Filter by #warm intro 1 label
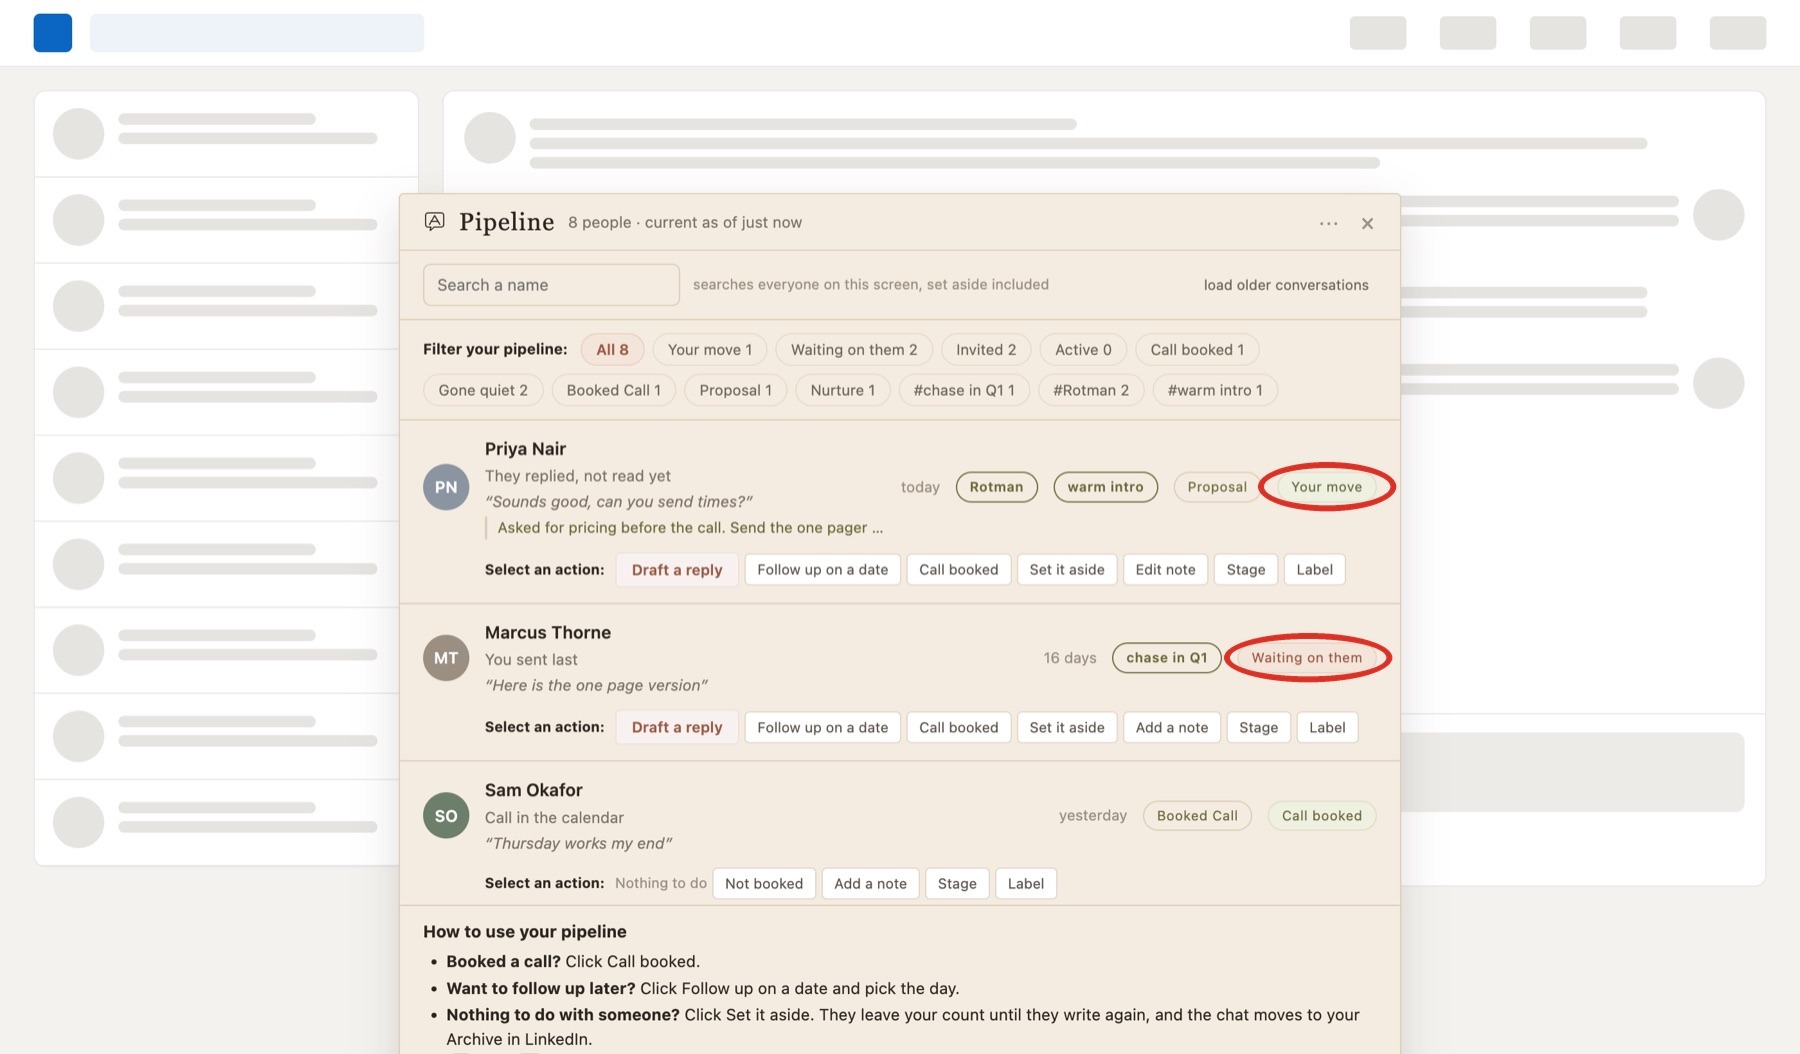This screenshot has height=1054, width=1800. 1215,390
